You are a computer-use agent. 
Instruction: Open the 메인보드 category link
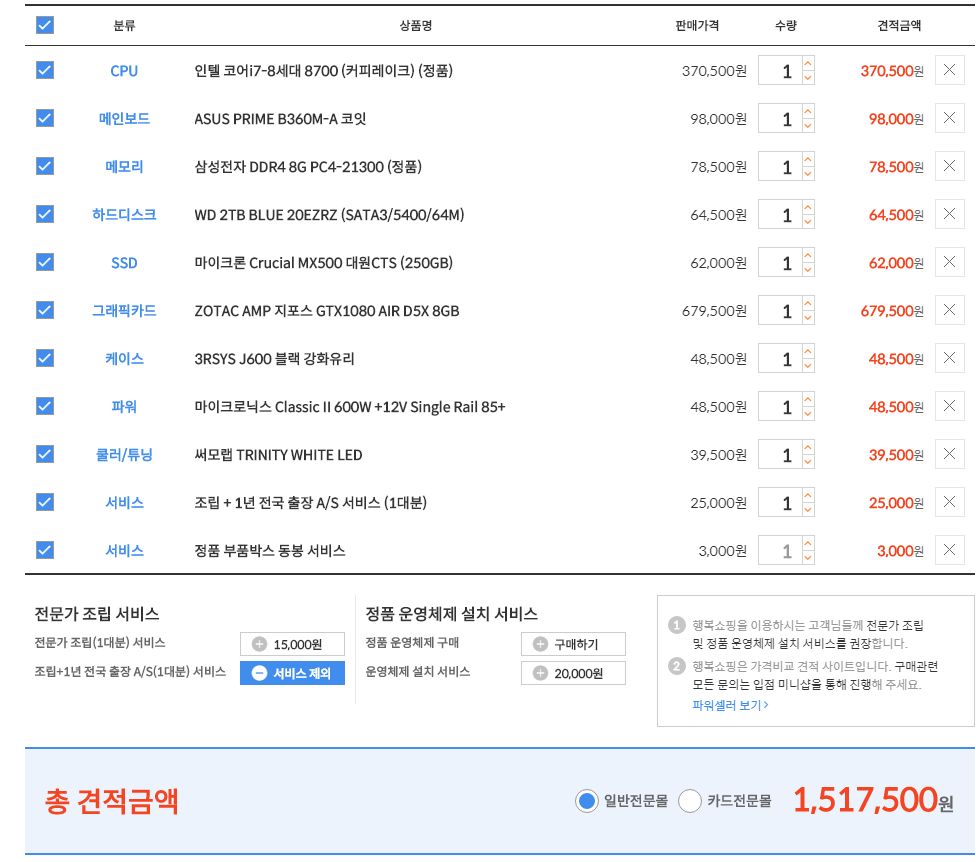pos(124,119)
